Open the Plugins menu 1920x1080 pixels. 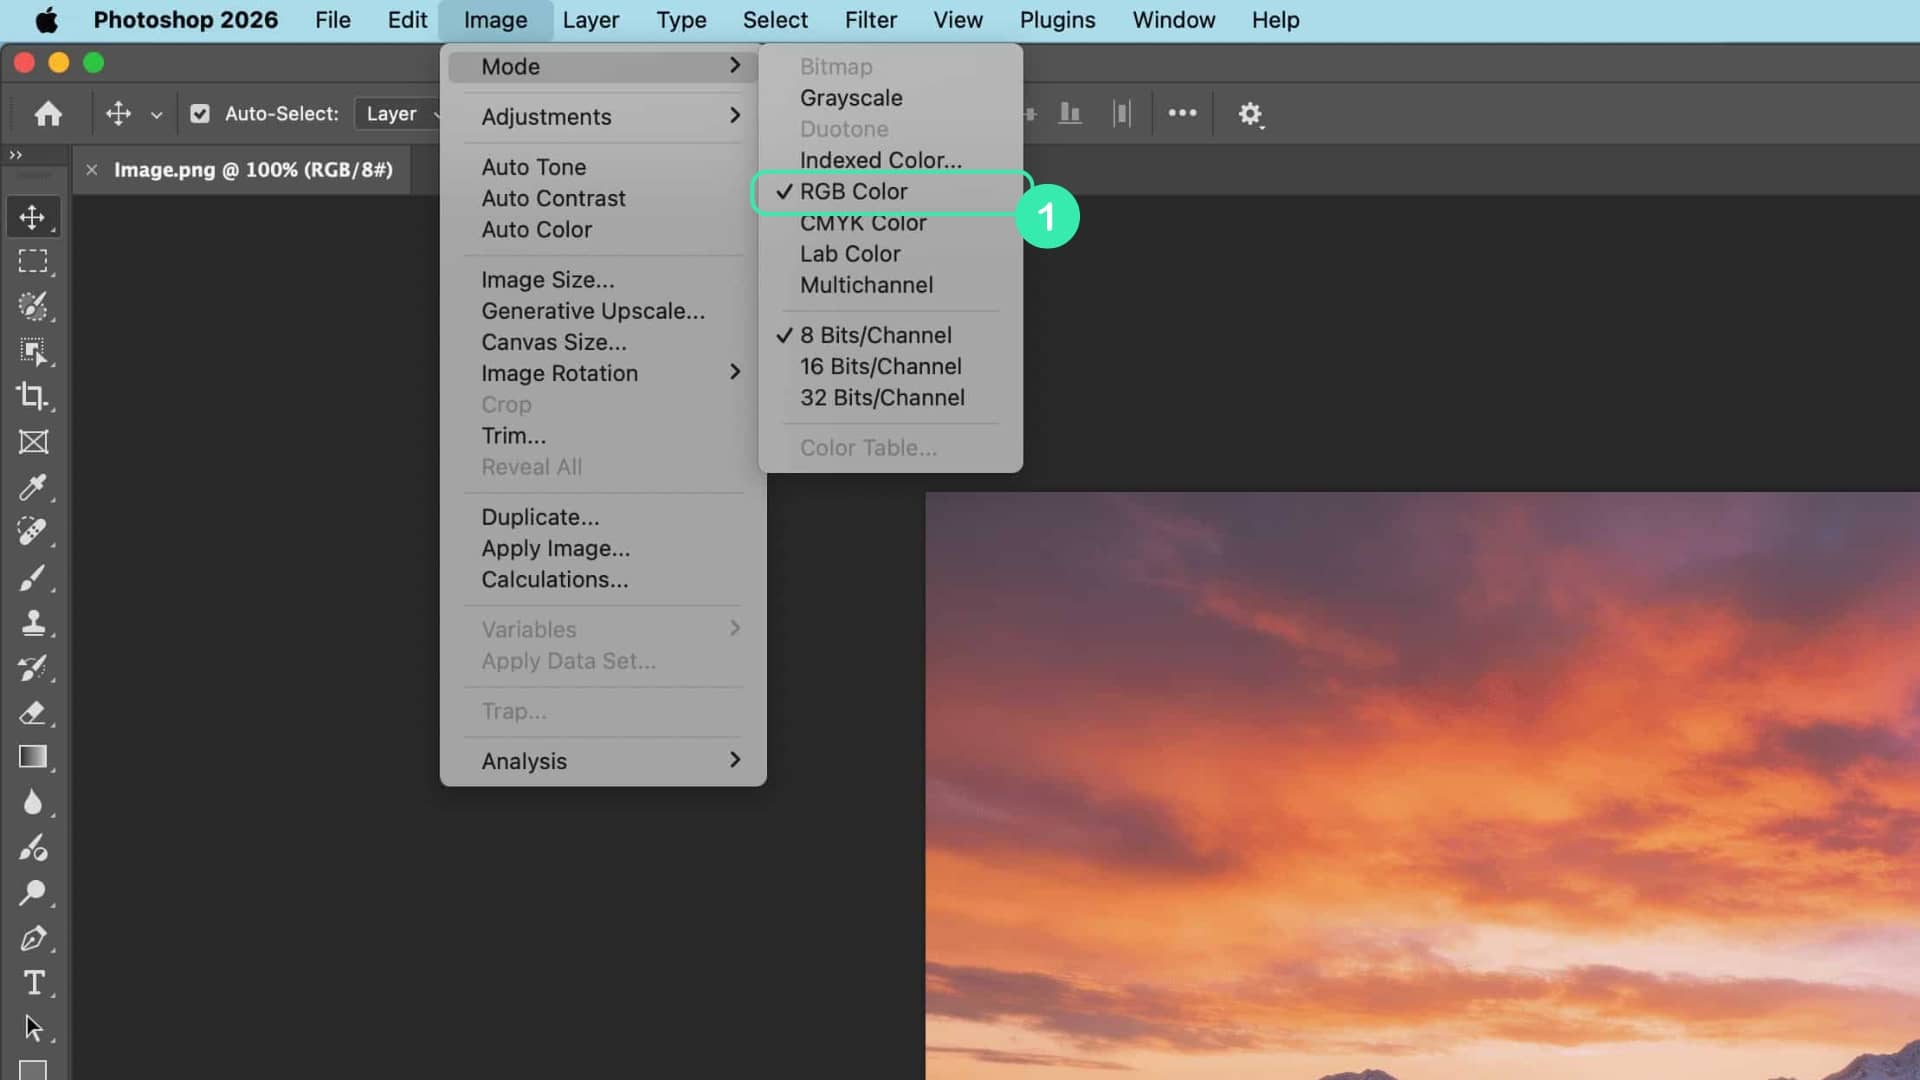pyautogui.click(x=1057, y=20)
